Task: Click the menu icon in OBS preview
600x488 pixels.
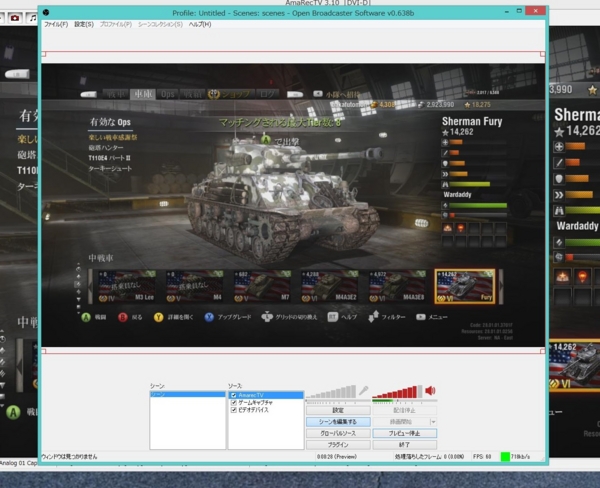Action: pos(421,317)
